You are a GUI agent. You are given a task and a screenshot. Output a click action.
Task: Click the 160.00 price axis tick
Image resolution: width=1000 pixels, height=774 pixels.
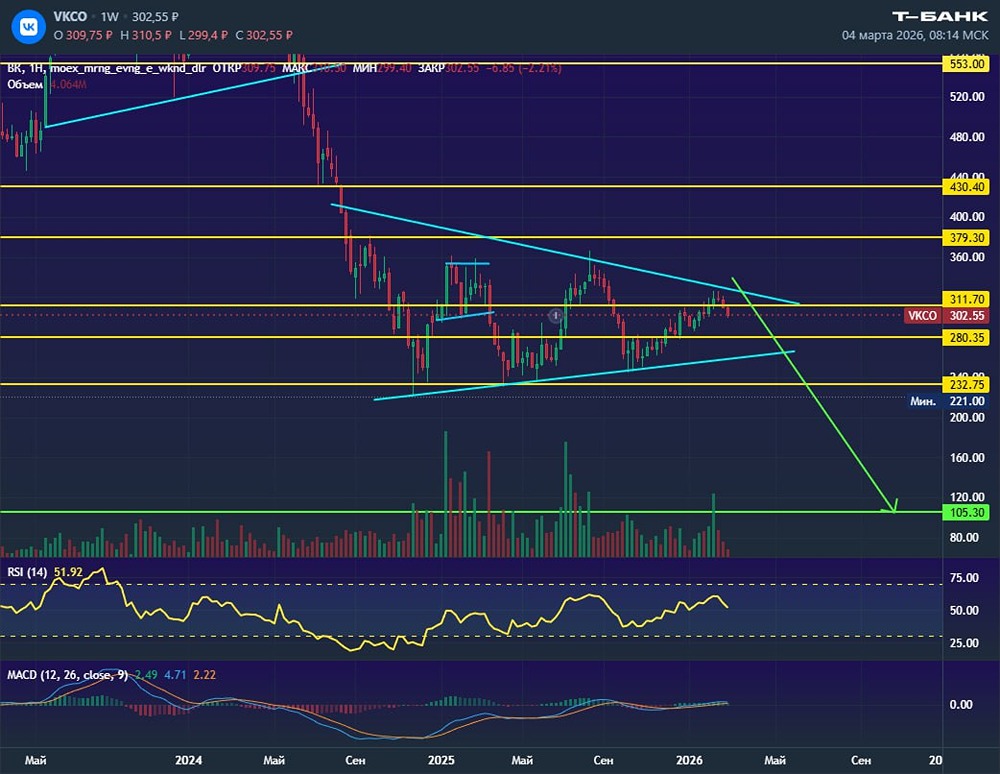[x=967, y=458]
